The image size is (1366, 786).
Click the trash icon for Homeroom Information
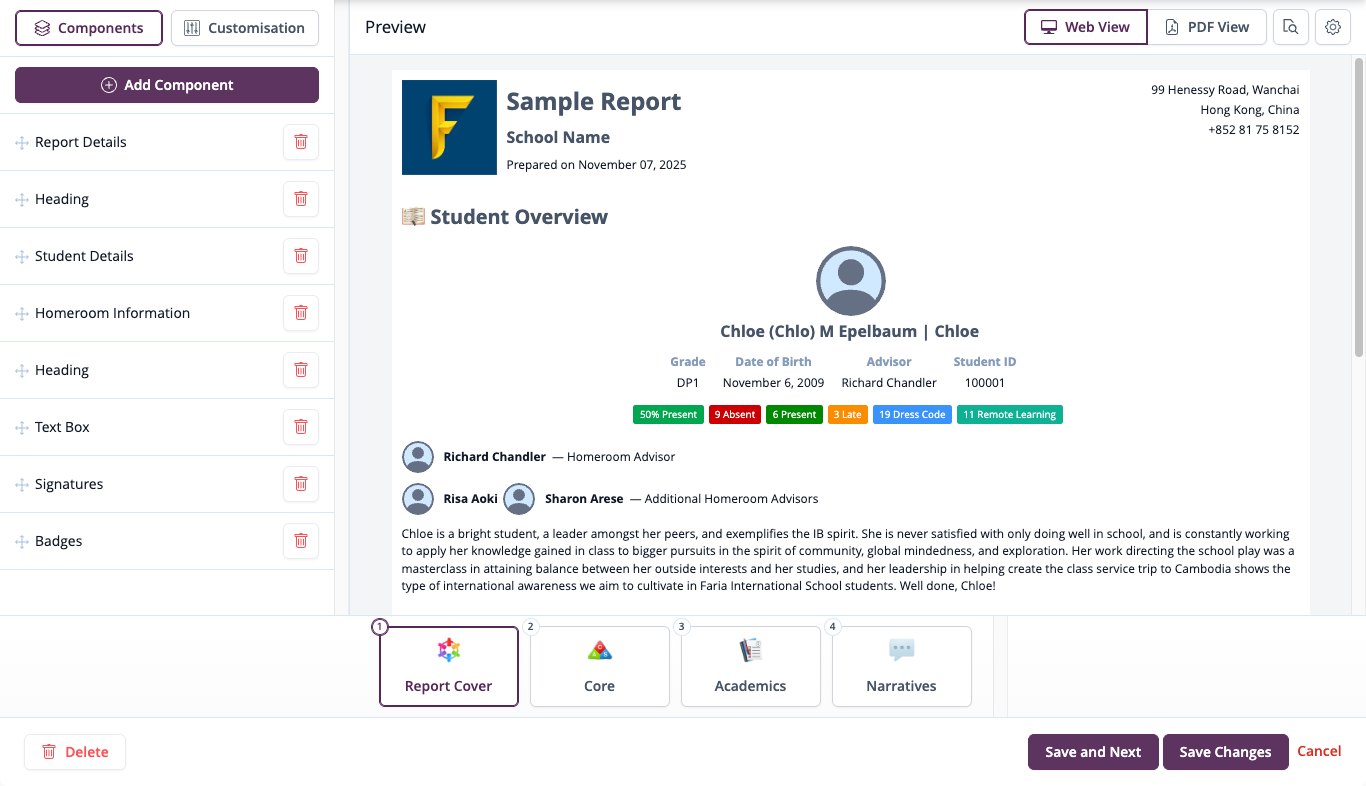[300, 313]
